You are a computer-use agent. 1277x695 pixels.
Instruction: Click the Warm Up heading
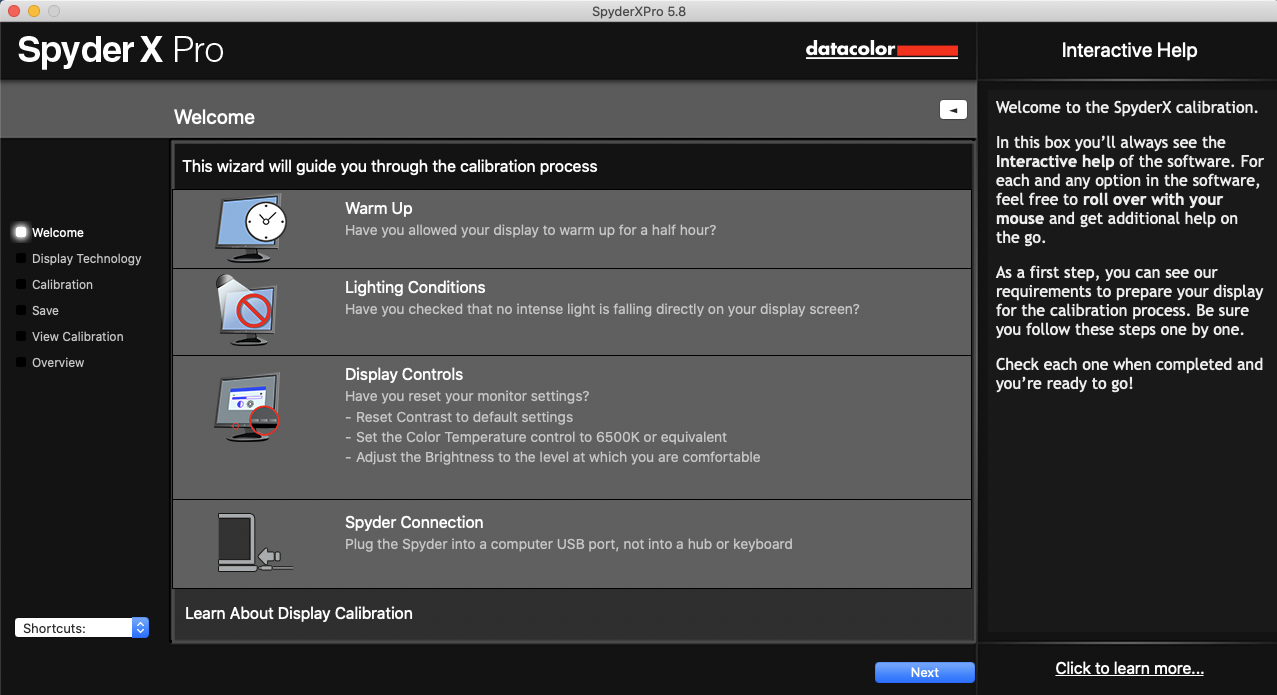tap(379, 208)
